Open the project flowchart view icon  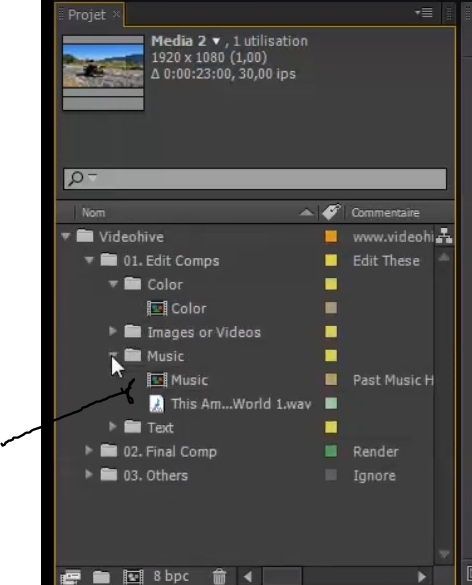[x=444, y=236]
